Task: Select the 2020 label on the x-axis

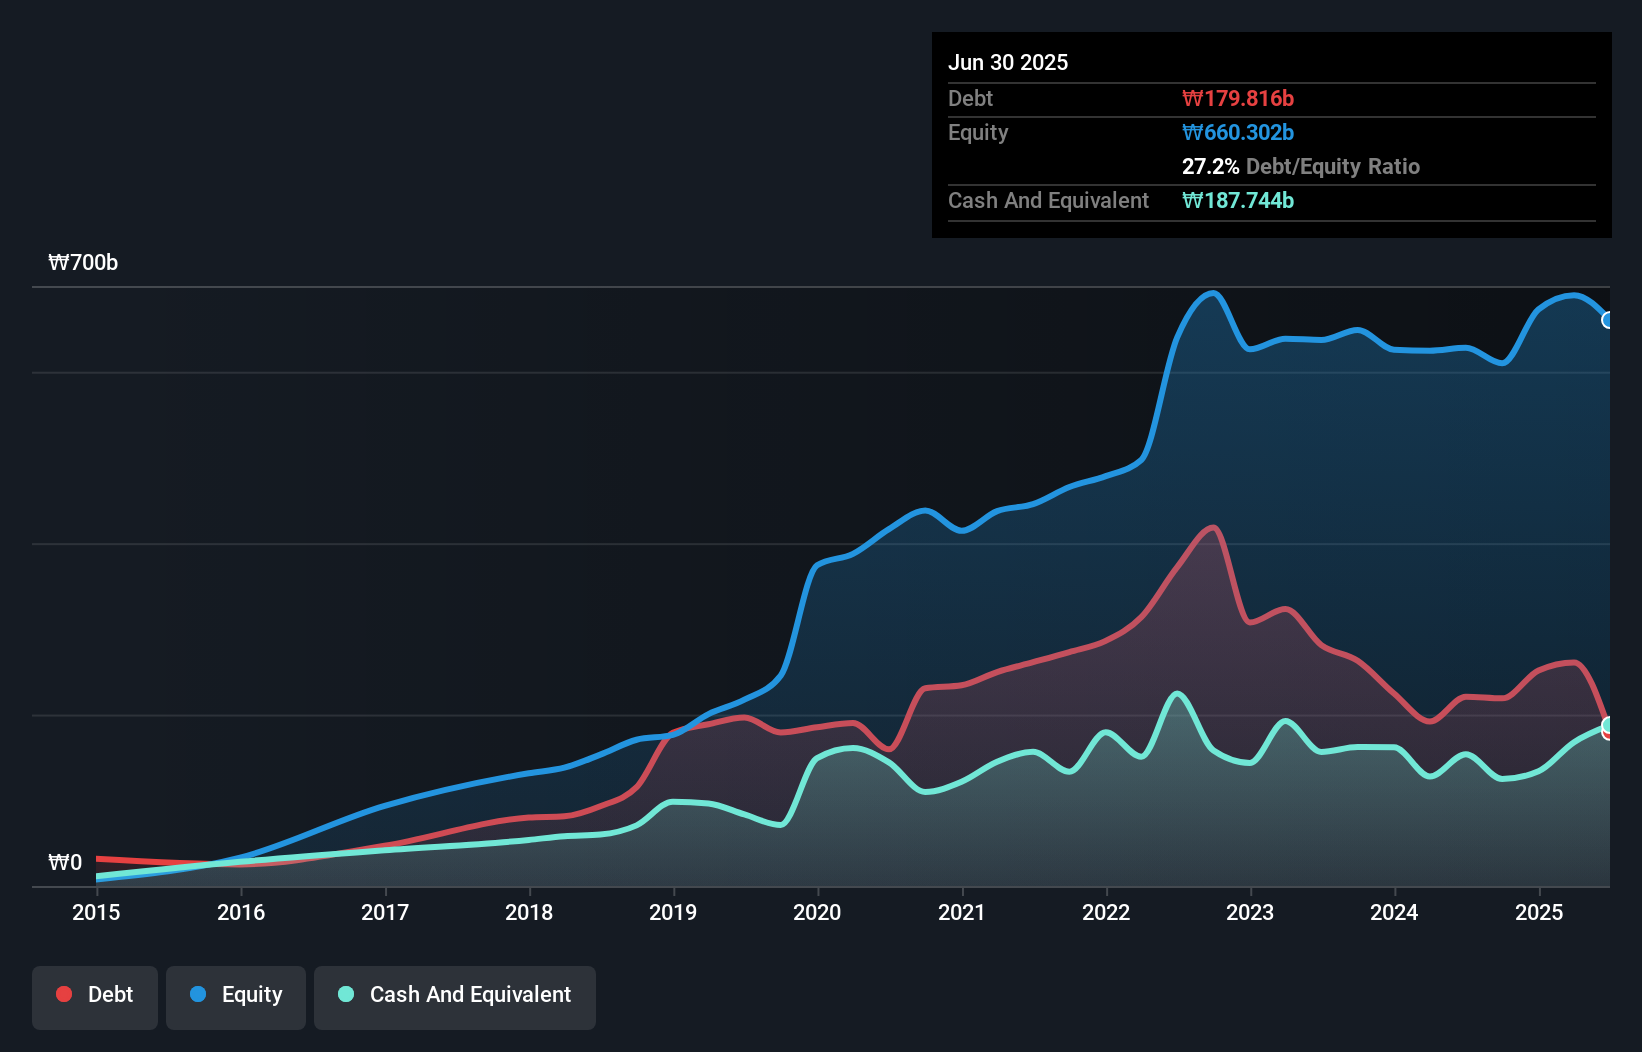Action: (816, 912)
